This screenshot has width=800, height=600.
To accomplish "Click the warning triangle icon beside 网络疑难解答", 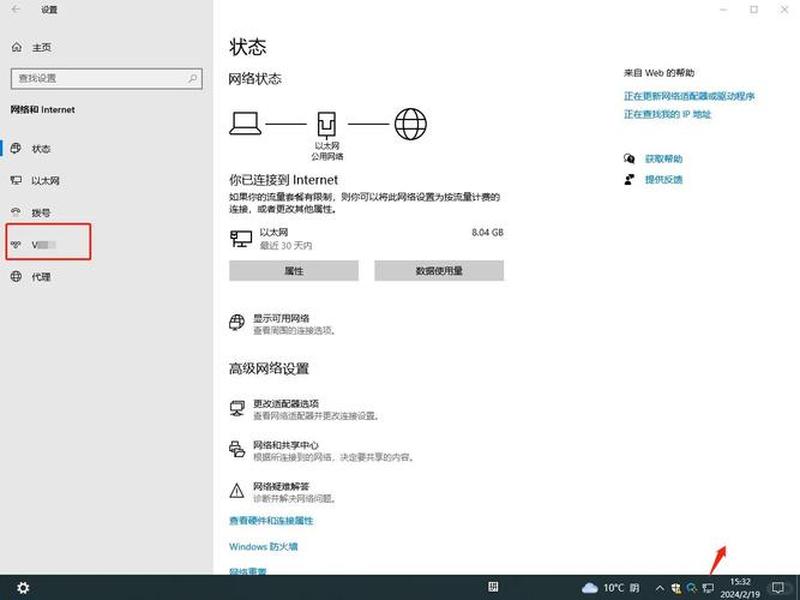I will point(237,491).
